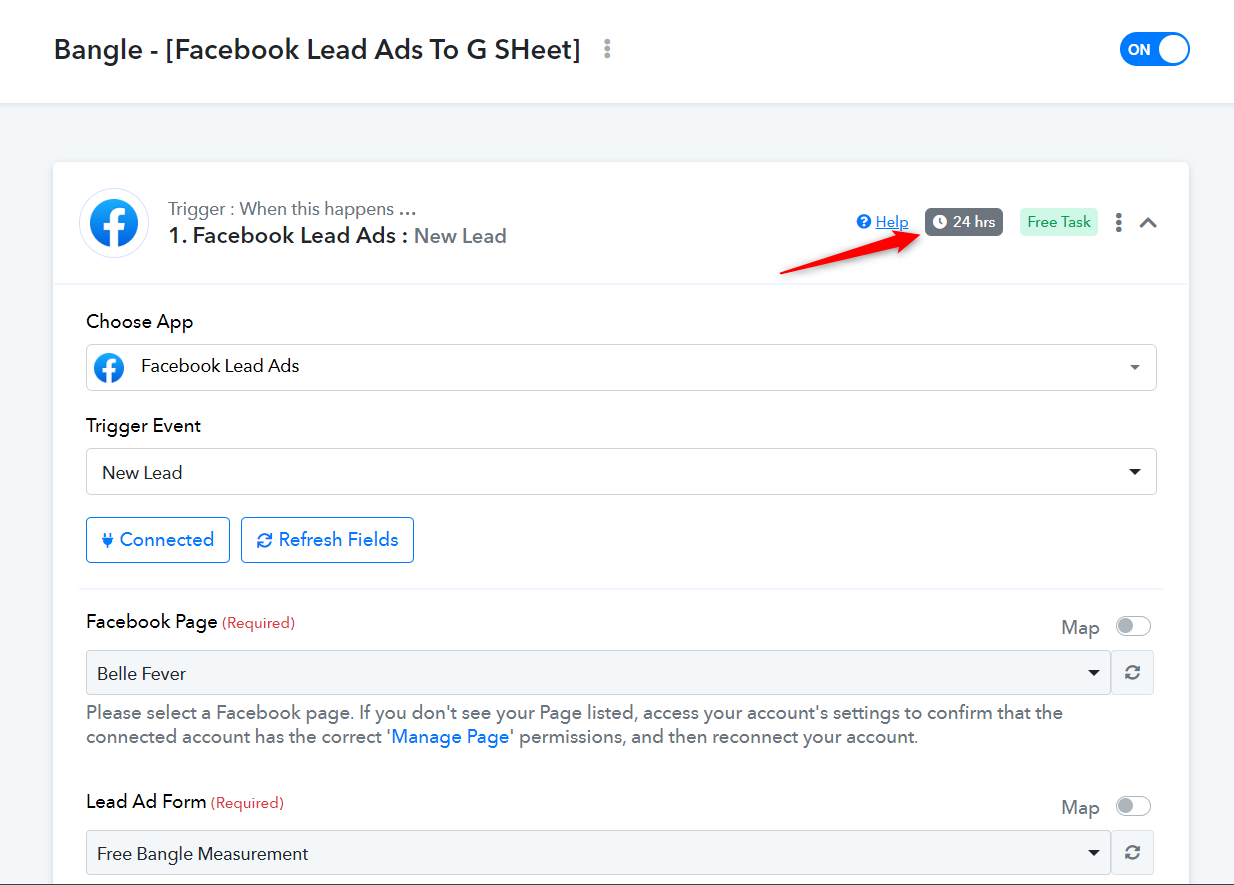Open the Choose App dropdown

pos(621,367)
